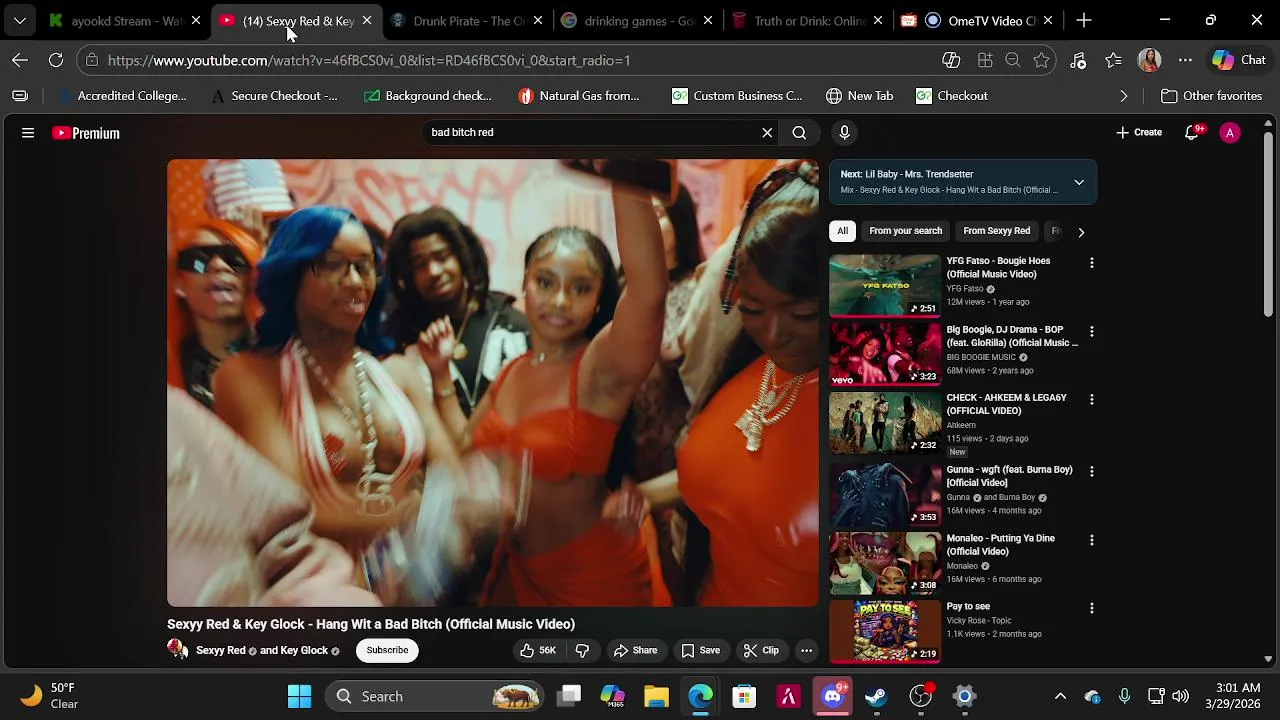Switch to the Drunk Pirate tab

469,20
